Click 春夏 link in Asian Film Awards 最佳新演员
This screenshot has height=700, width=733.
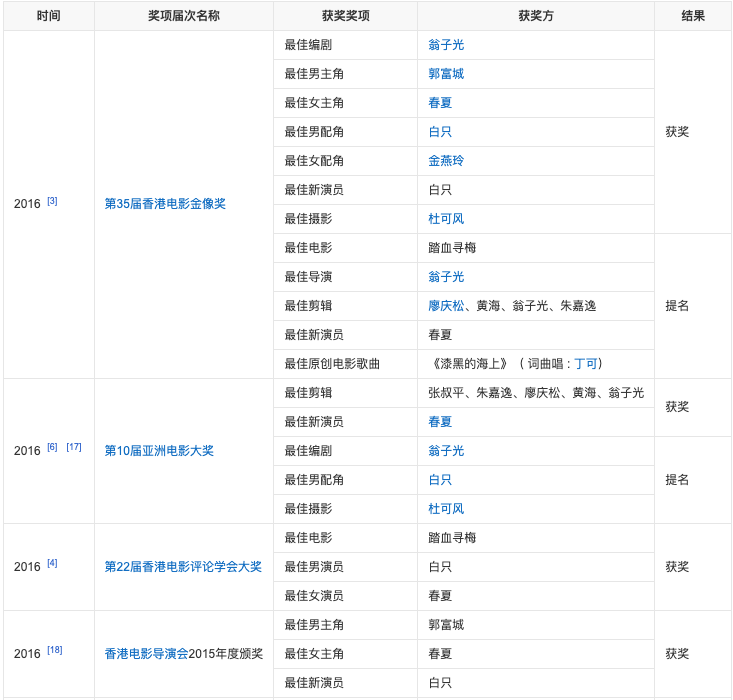click(x=440, y=422)
